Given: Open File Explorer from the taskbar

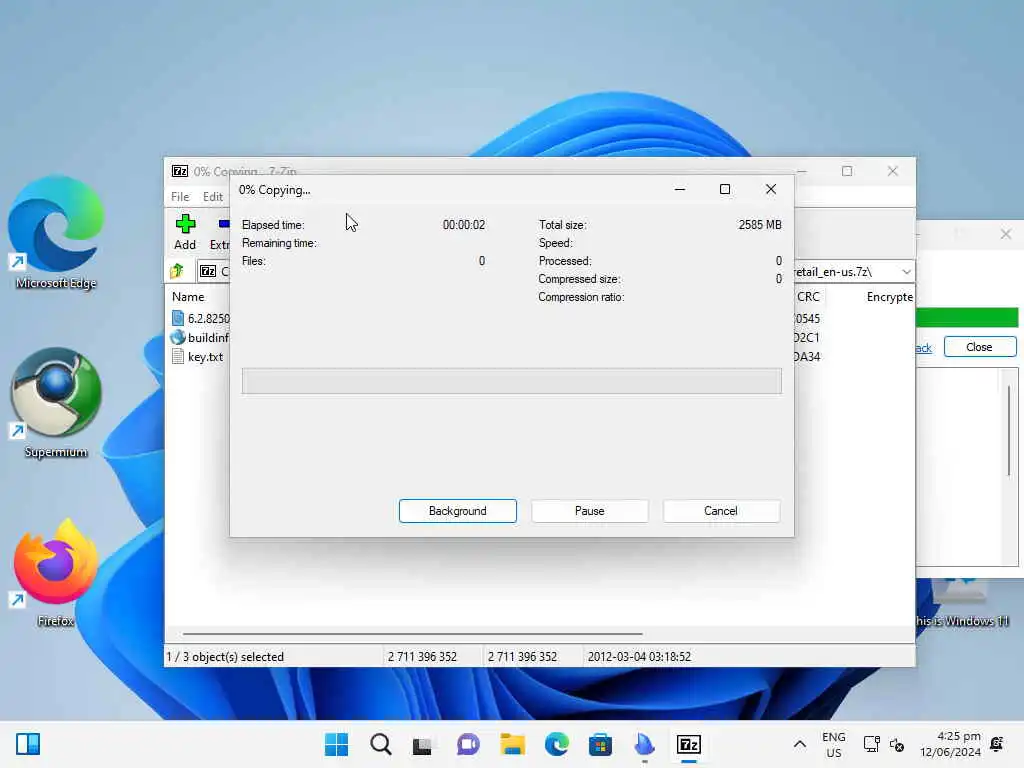Looking at the screenshot, I should click(513, 744).
